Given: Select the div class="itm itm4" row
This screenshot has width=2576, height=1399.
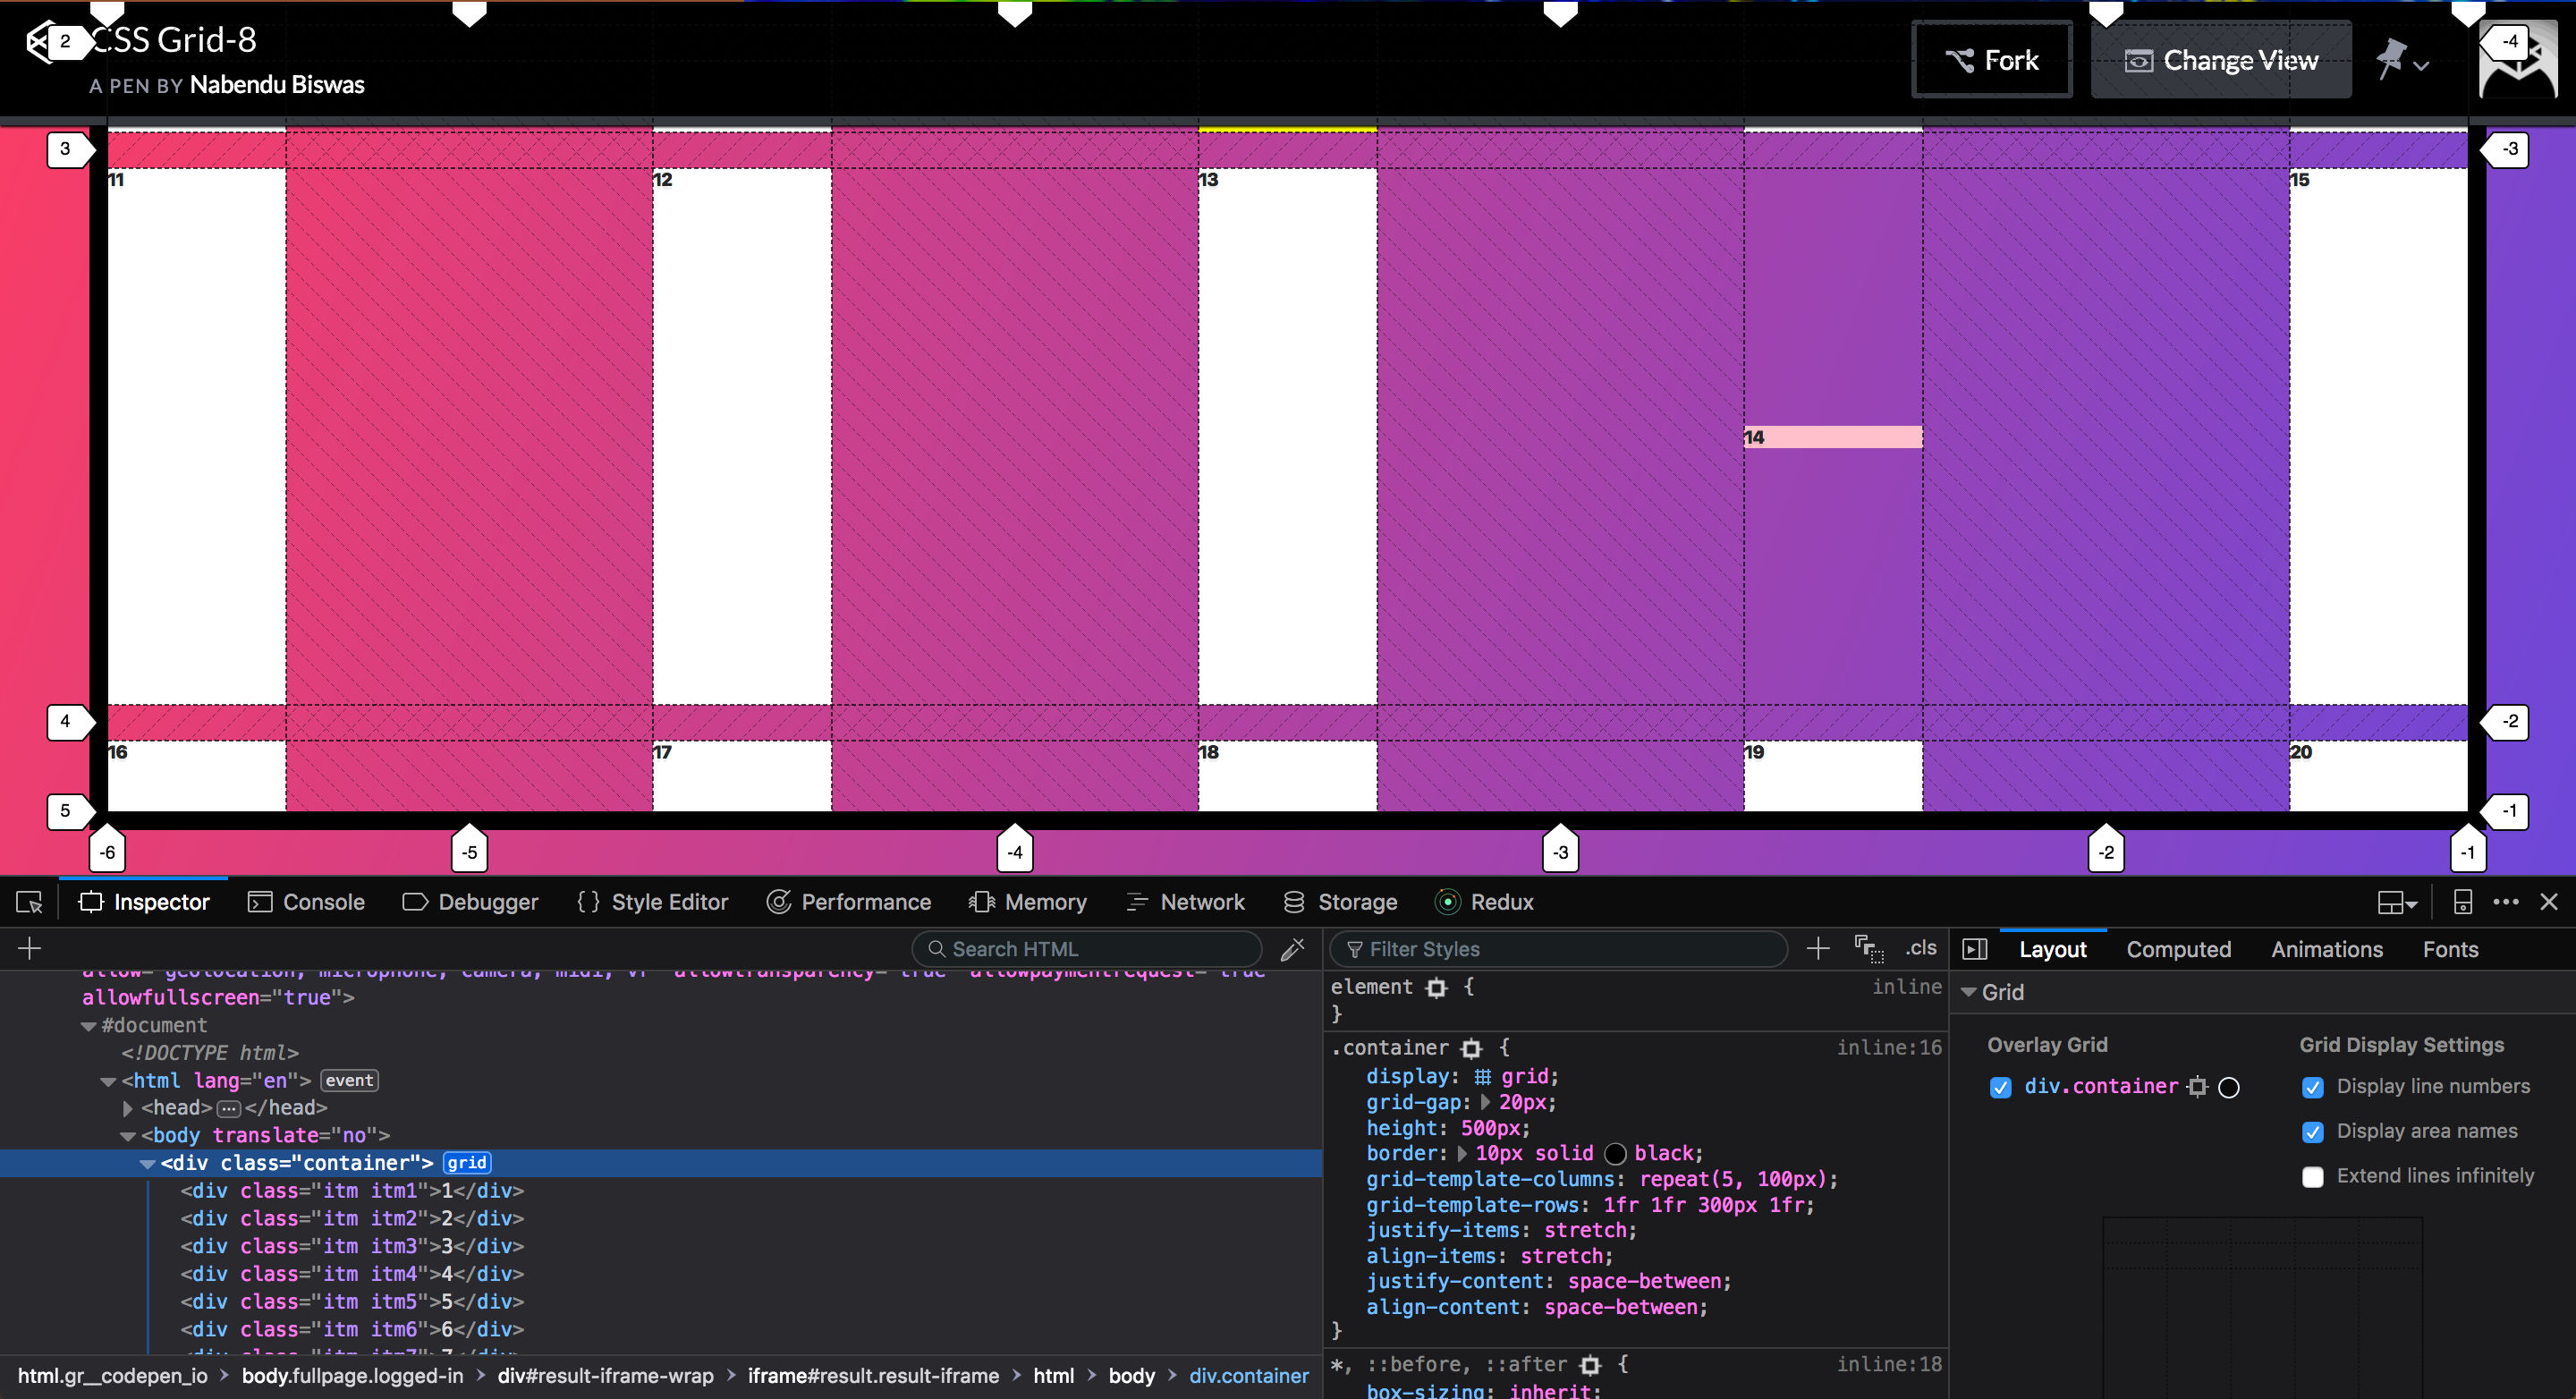Looking at the screenshot, I should (x=661, y=1274).
